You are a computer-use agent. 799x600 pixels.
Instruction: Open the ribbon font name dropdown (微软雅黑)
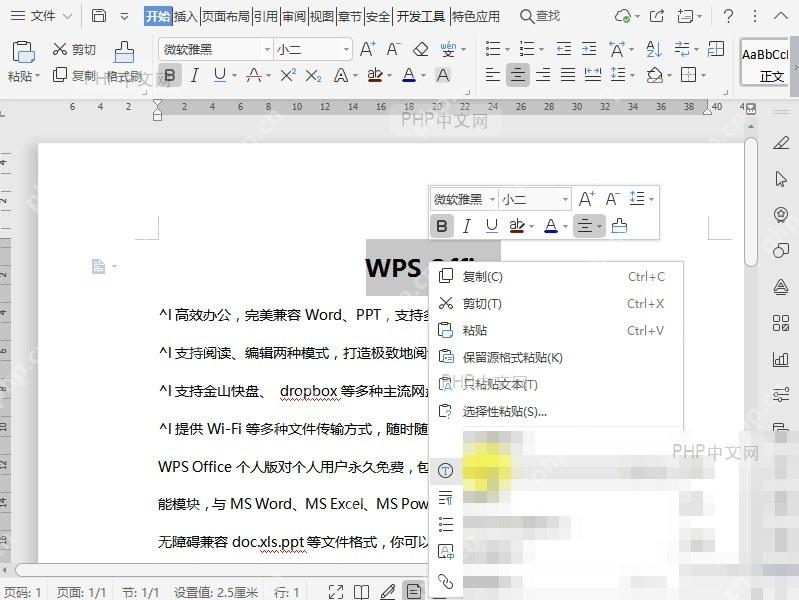coord(267,49)
